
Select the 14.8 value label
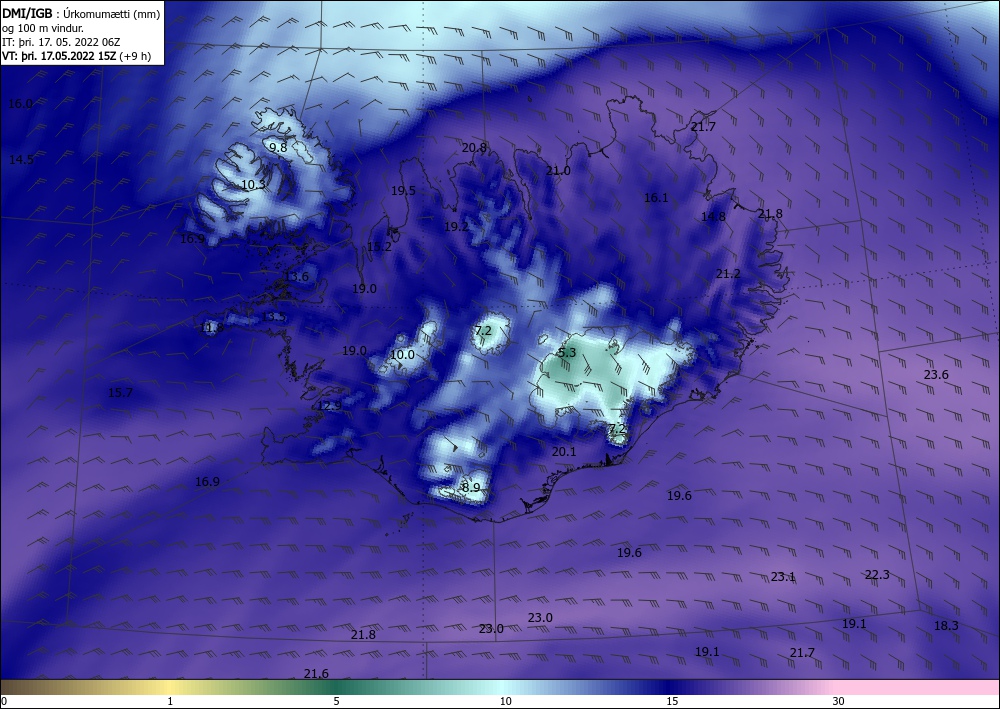(713, 217)
